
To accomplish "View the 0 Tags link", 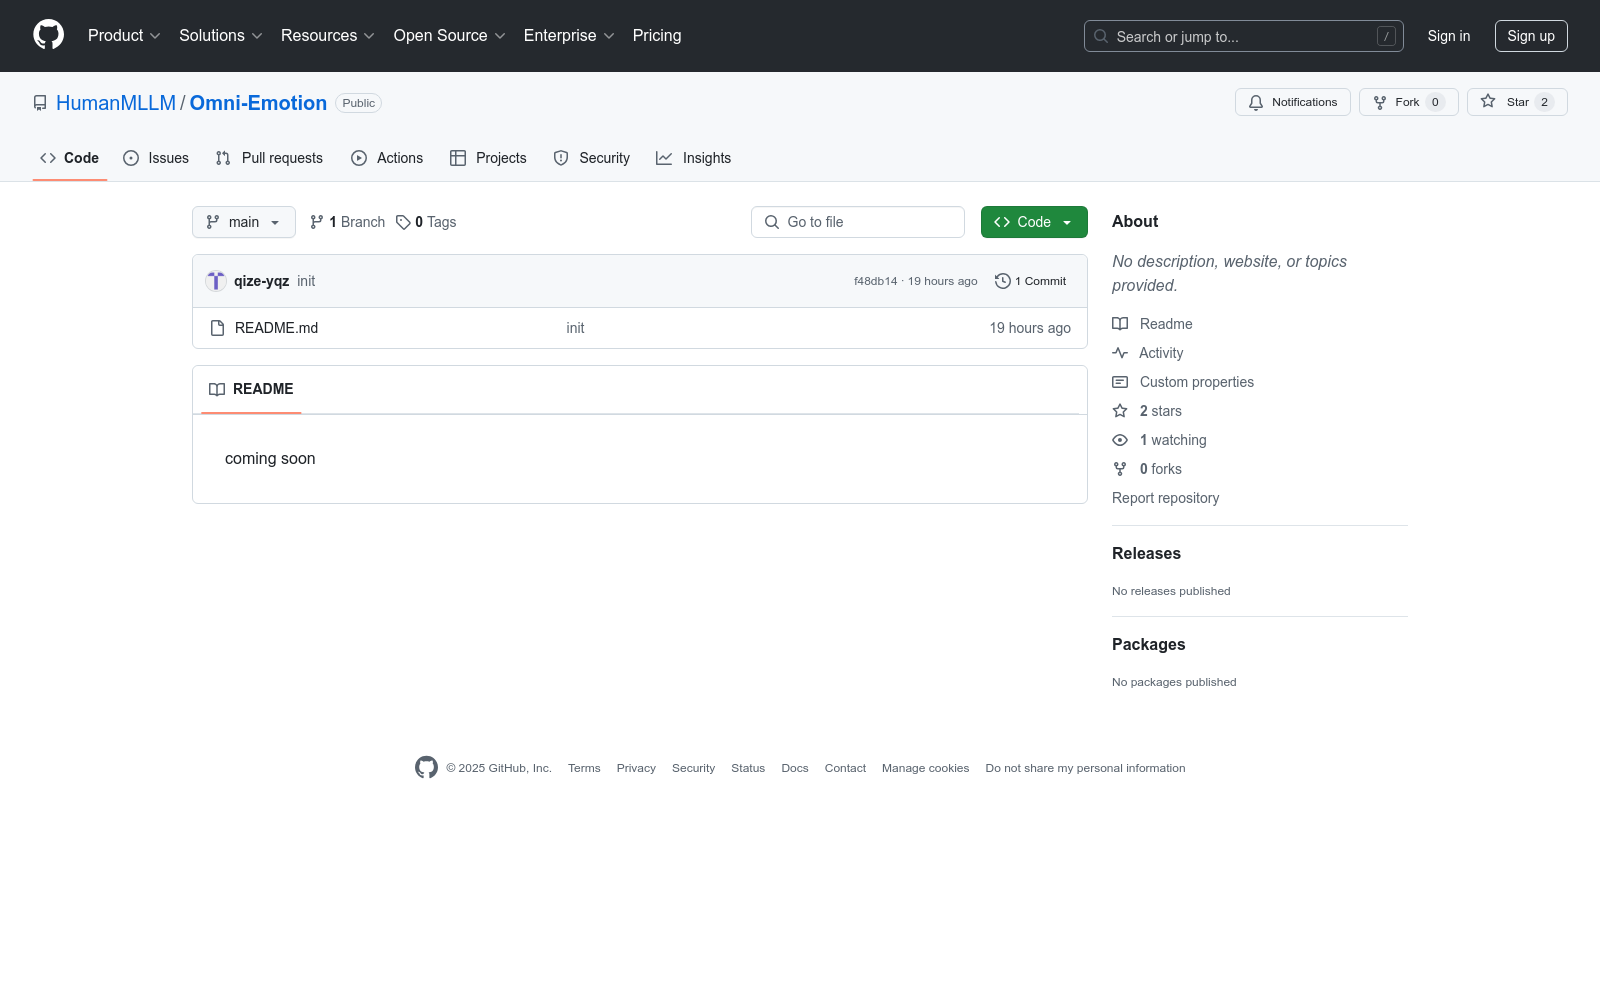I will point(426,222).
